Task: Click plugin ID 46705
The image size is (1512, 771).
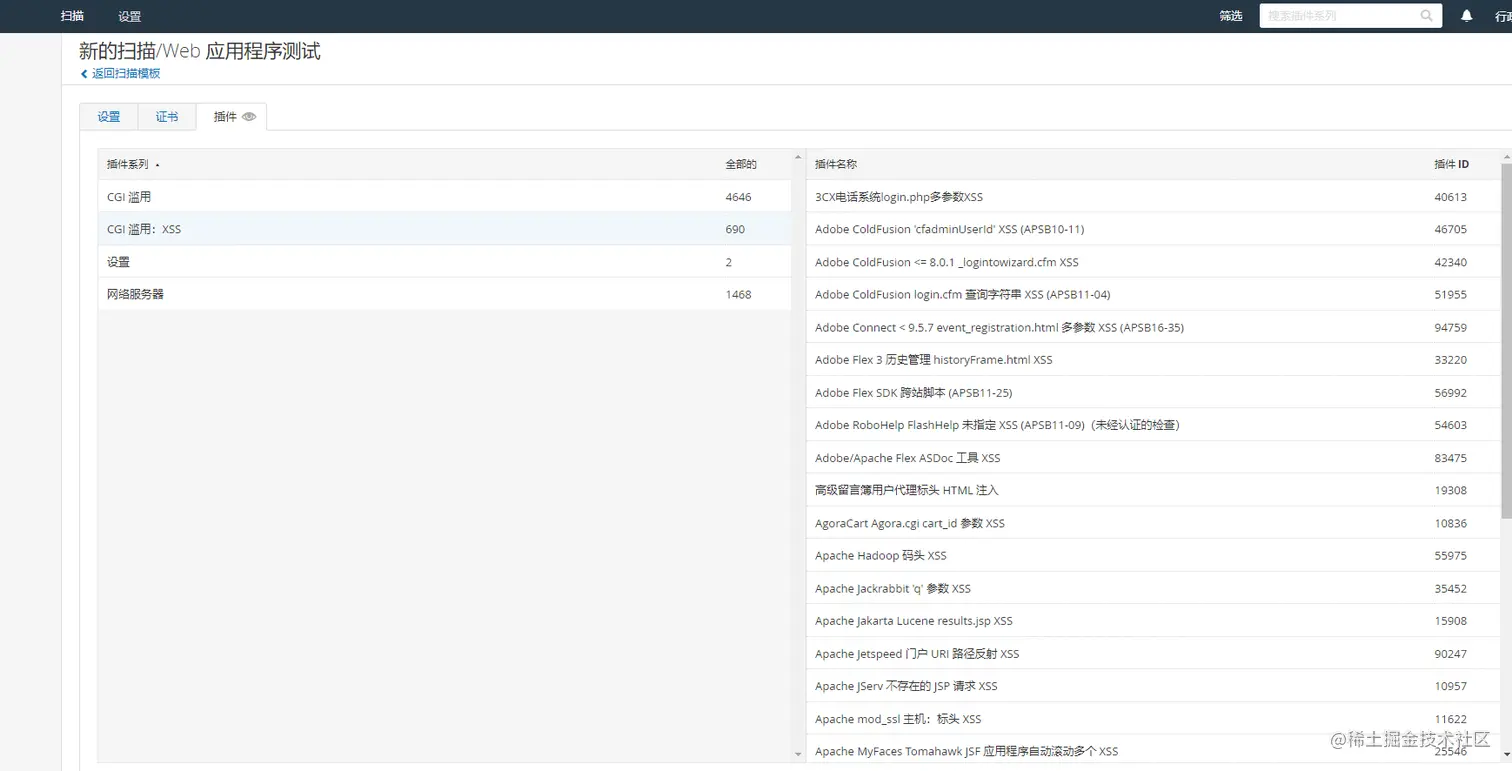Action: (x=1450, y=229)
